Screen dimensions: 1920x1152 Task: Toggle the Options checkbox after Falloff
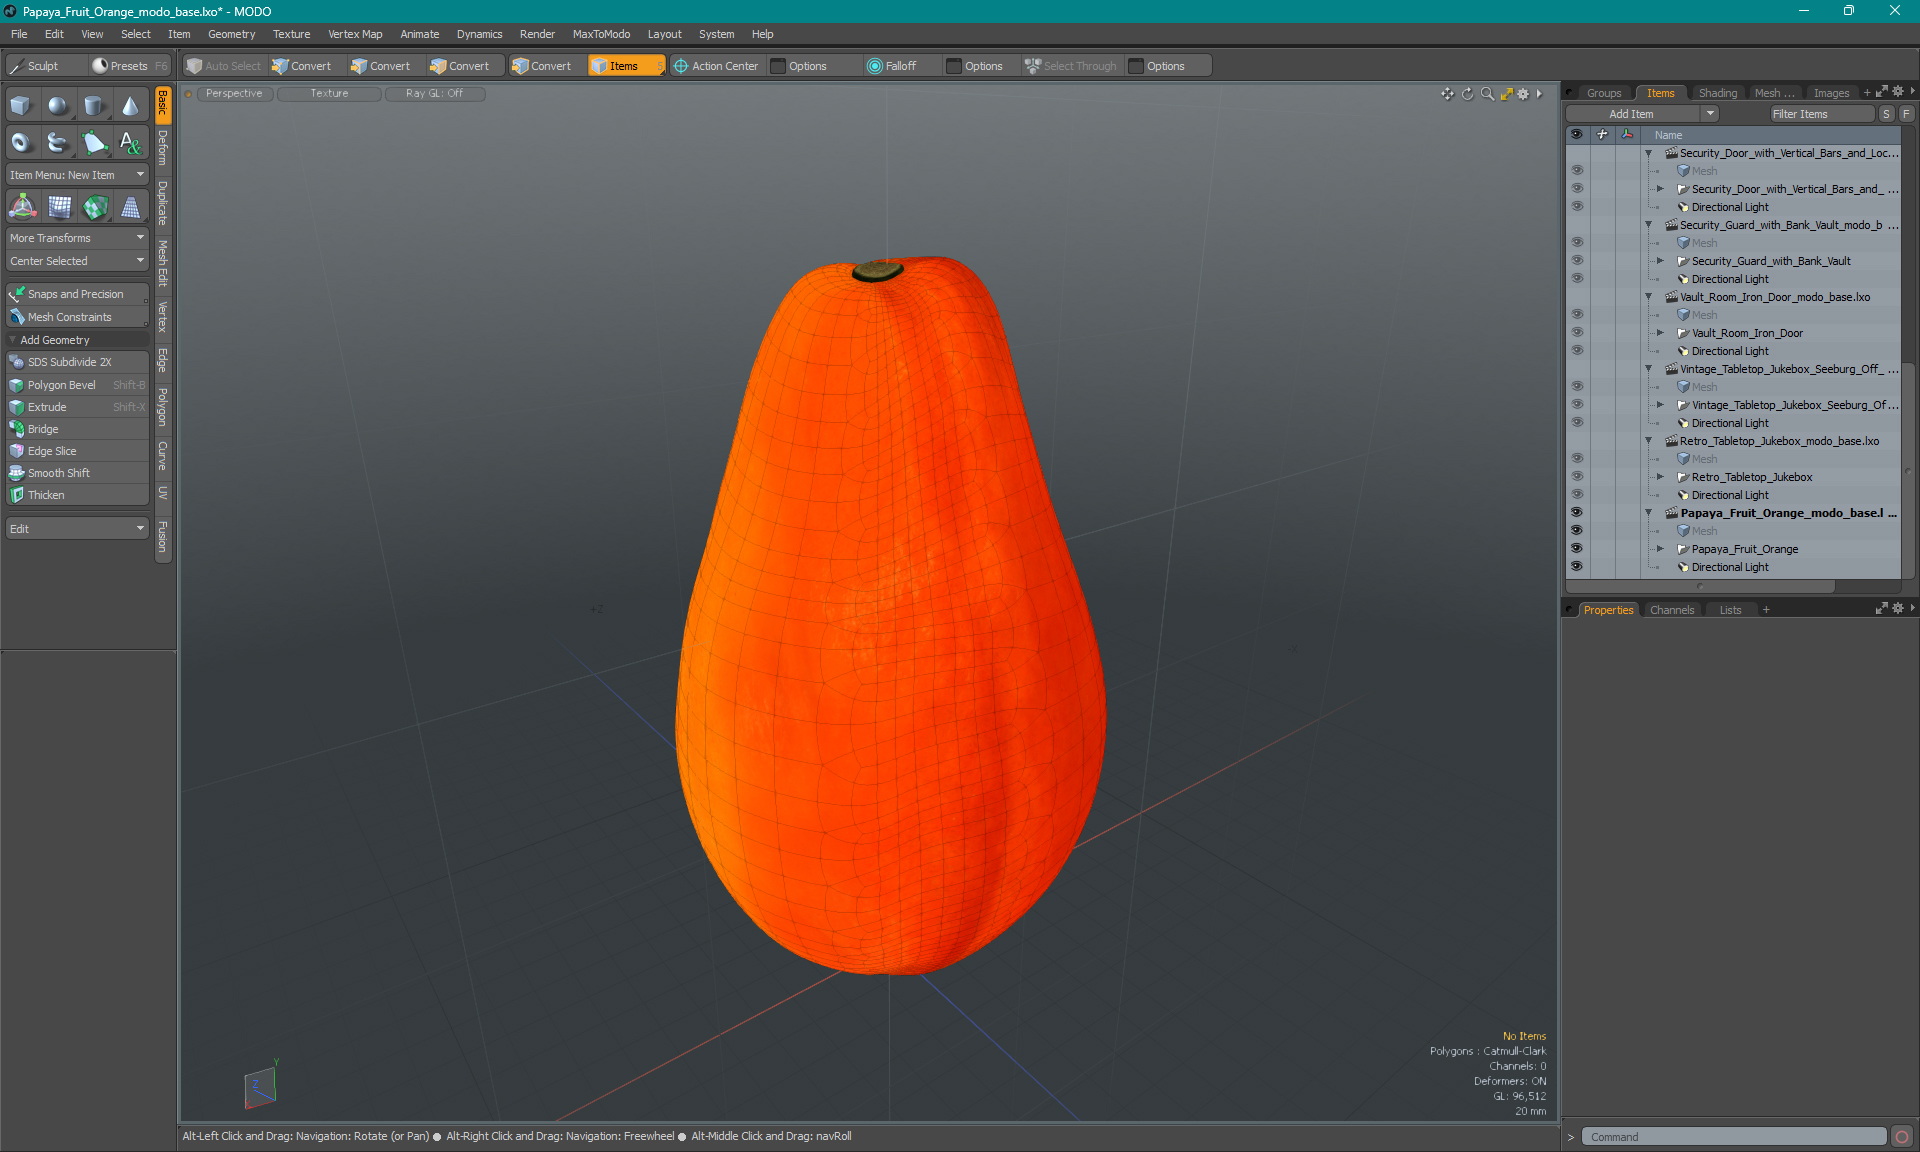point(954,66)
